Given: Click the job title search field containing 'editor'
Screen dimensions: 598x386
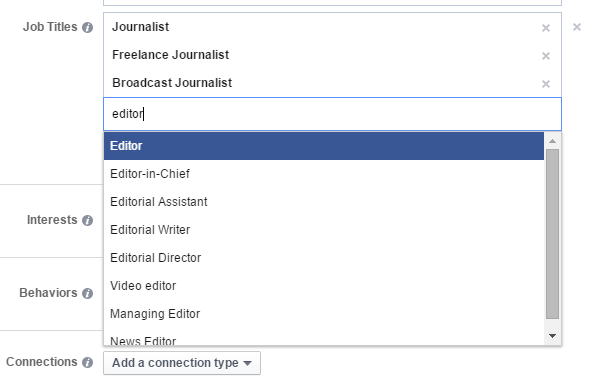Looking at the screenshot, I should (332, 114).
